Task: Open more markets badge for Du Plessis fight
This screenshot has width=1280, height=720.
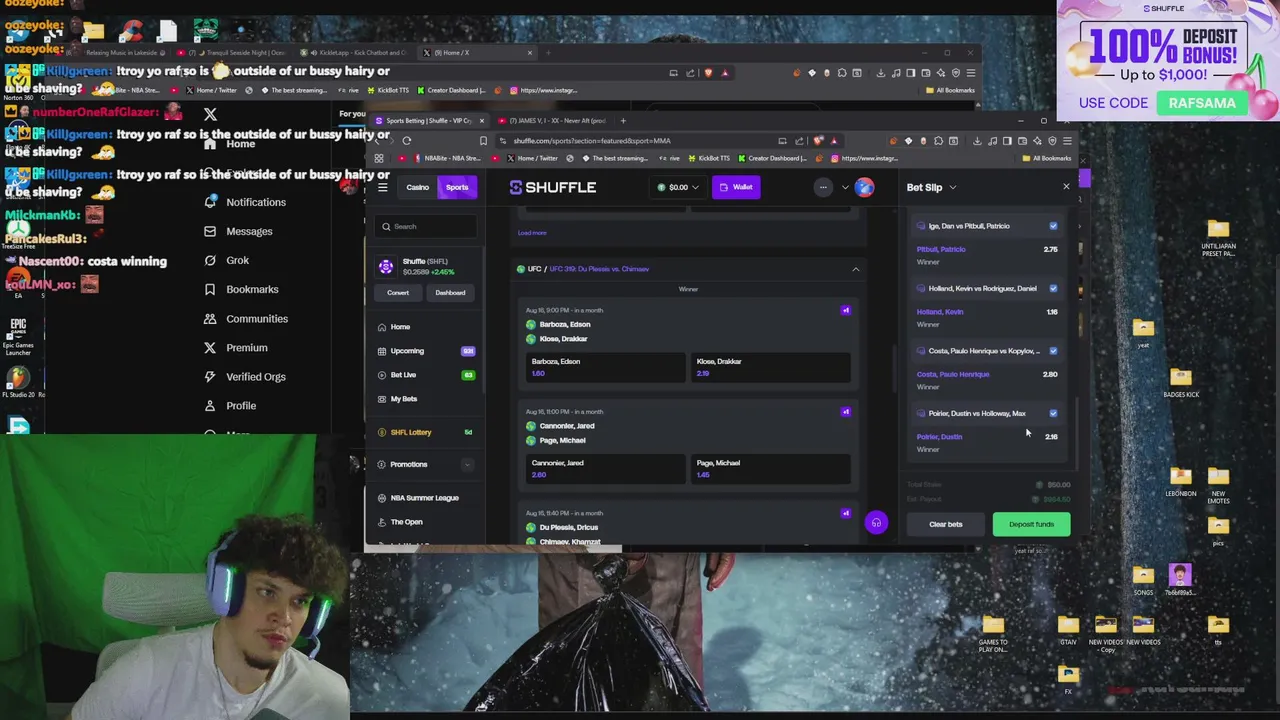Action: [846, 513]
